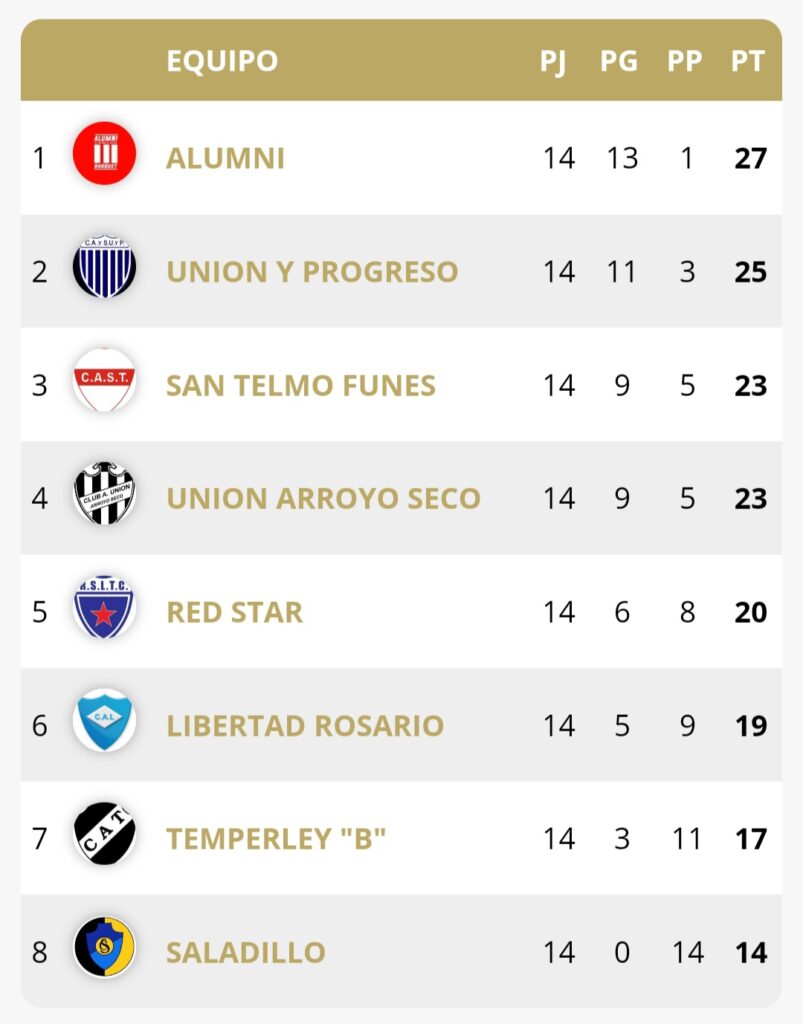The image size is (803, 1024).
Task: Click the Libertad Rosario light-blue crest
Action: pos(104,720)
